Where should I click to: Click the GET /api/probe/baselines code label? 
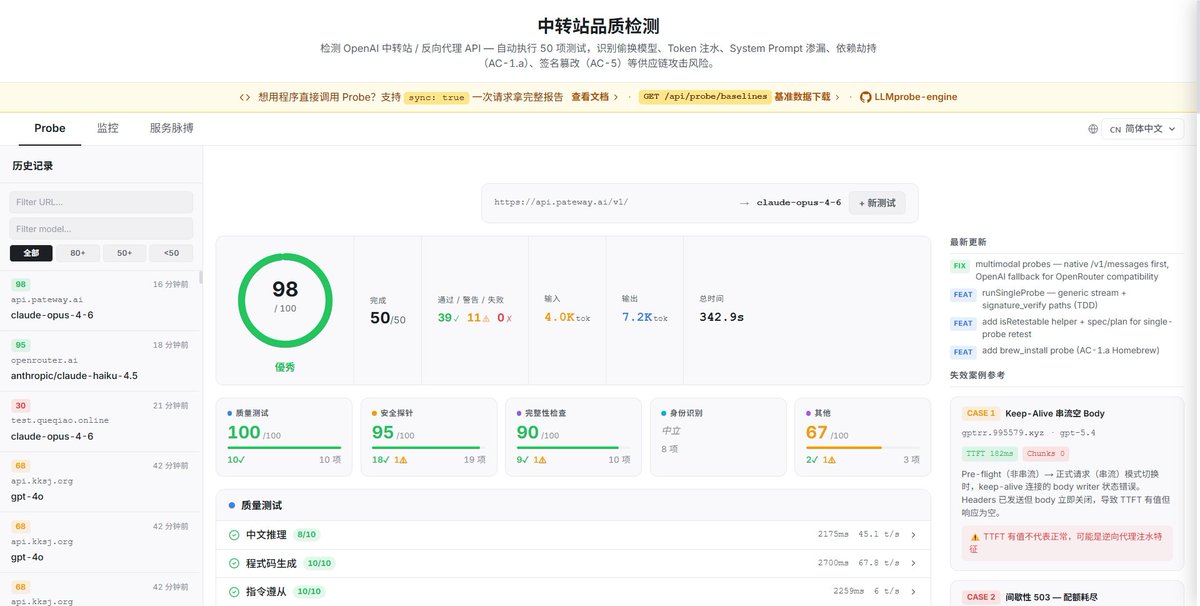[705, 97]
